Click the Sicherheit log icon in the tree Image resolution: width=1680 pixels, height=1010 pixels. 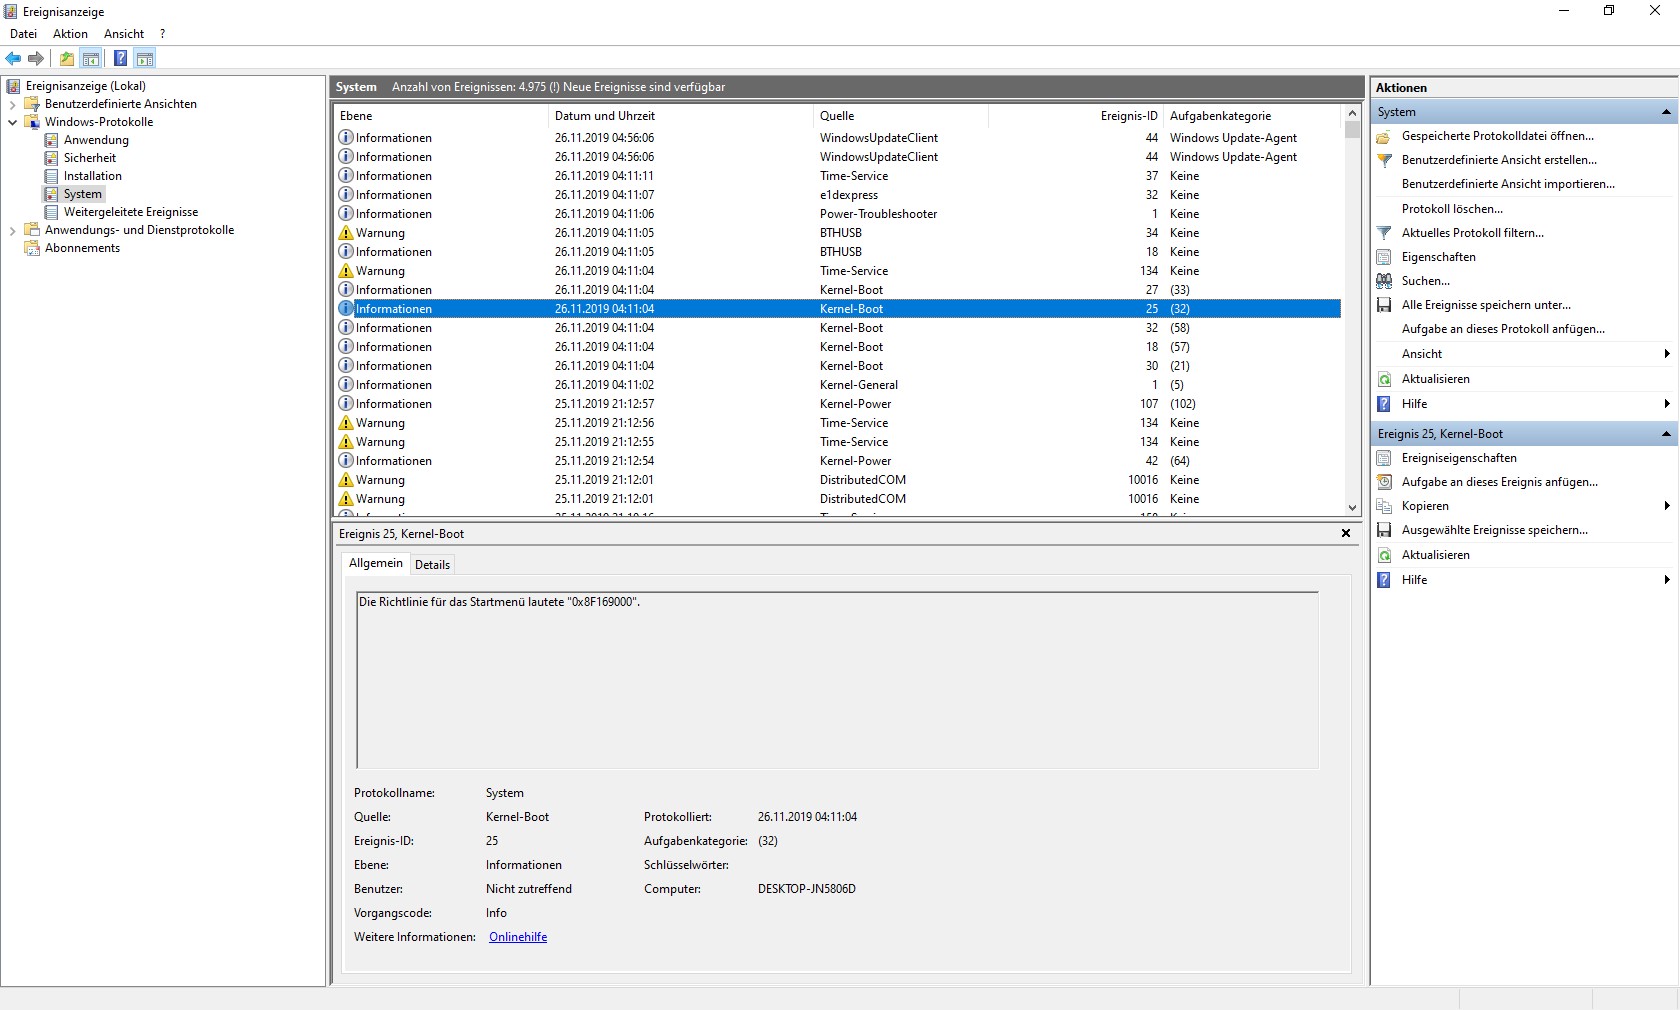point(52,158)
